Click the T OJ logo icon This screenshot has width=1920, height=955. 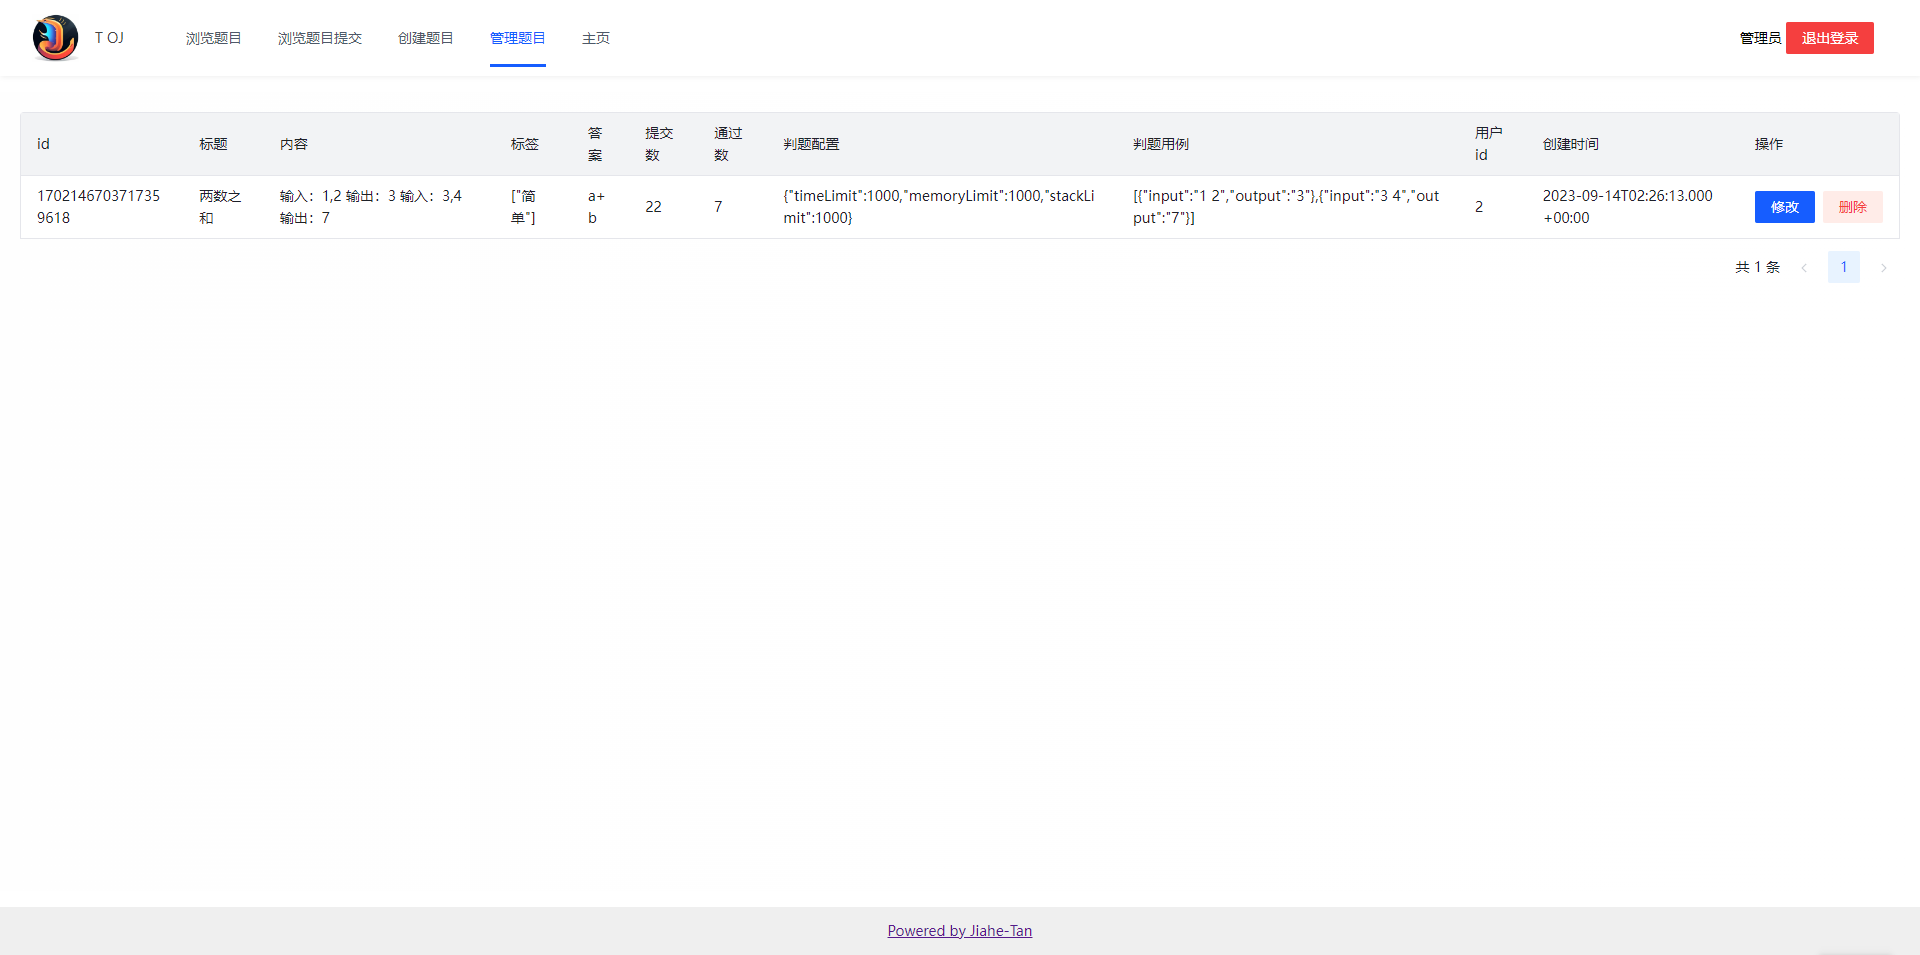pos(55,38)
